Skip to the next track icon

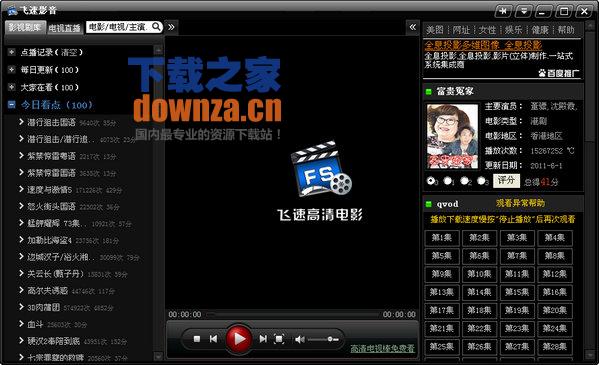pos(263,339)
